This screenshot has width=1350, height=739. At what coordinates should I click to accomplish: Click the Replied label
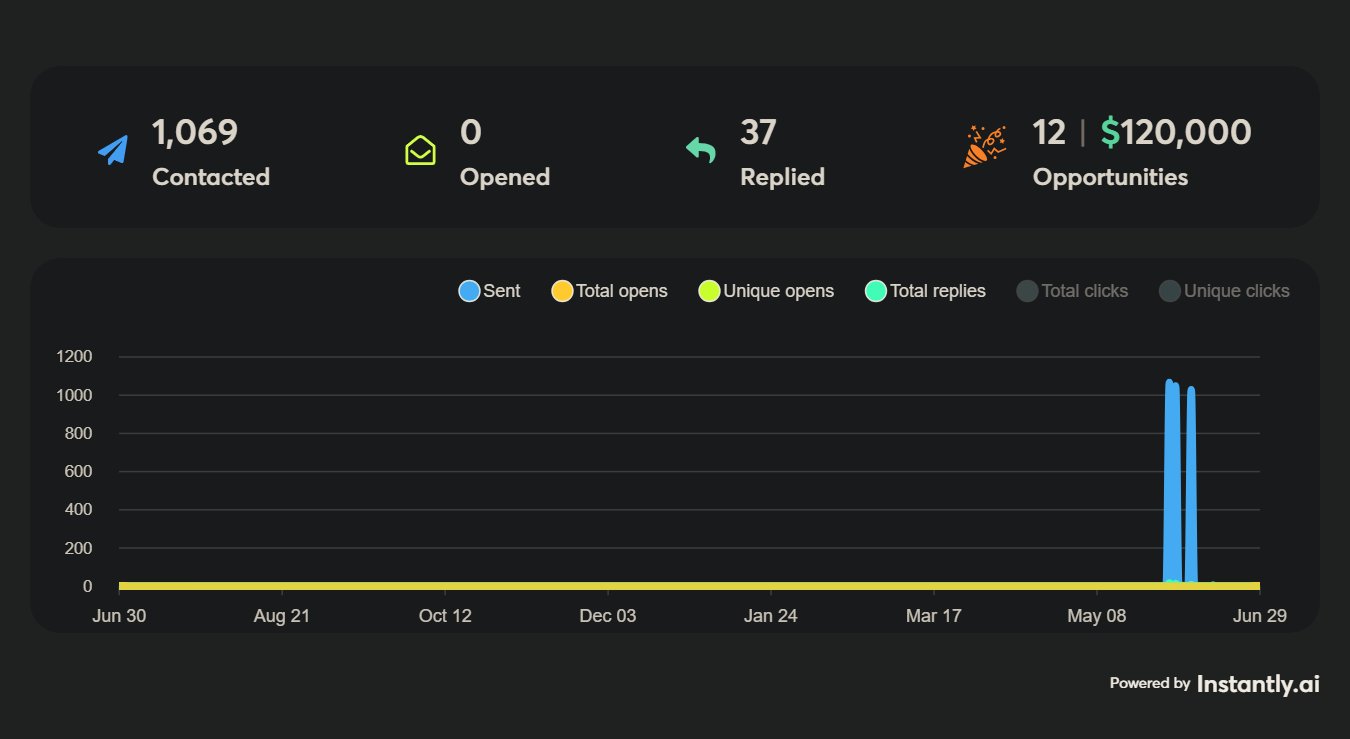pos(782,177)
